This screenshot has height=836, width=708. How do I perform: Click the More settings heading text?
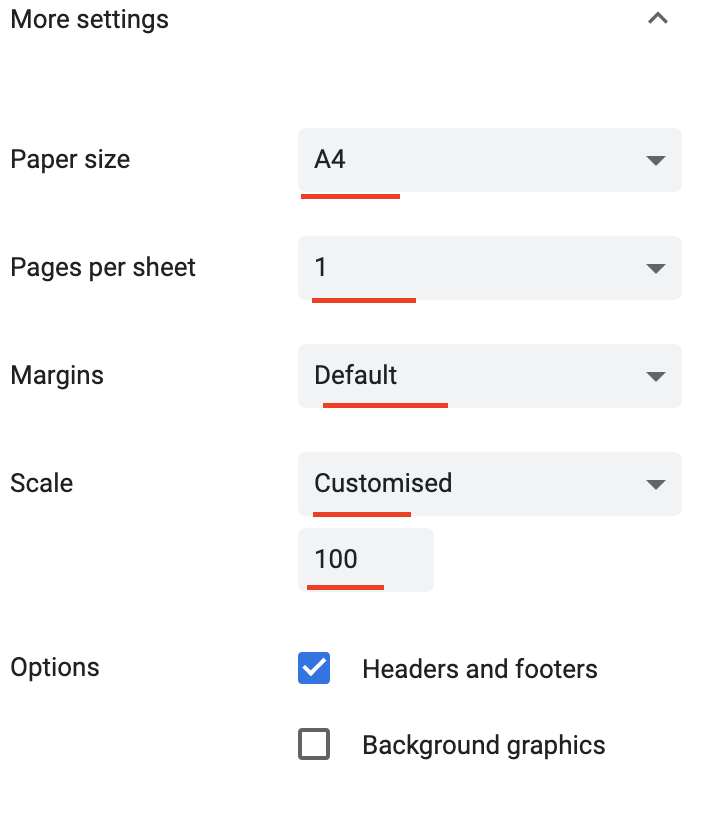pyautogui.click(x=89, y=19)
